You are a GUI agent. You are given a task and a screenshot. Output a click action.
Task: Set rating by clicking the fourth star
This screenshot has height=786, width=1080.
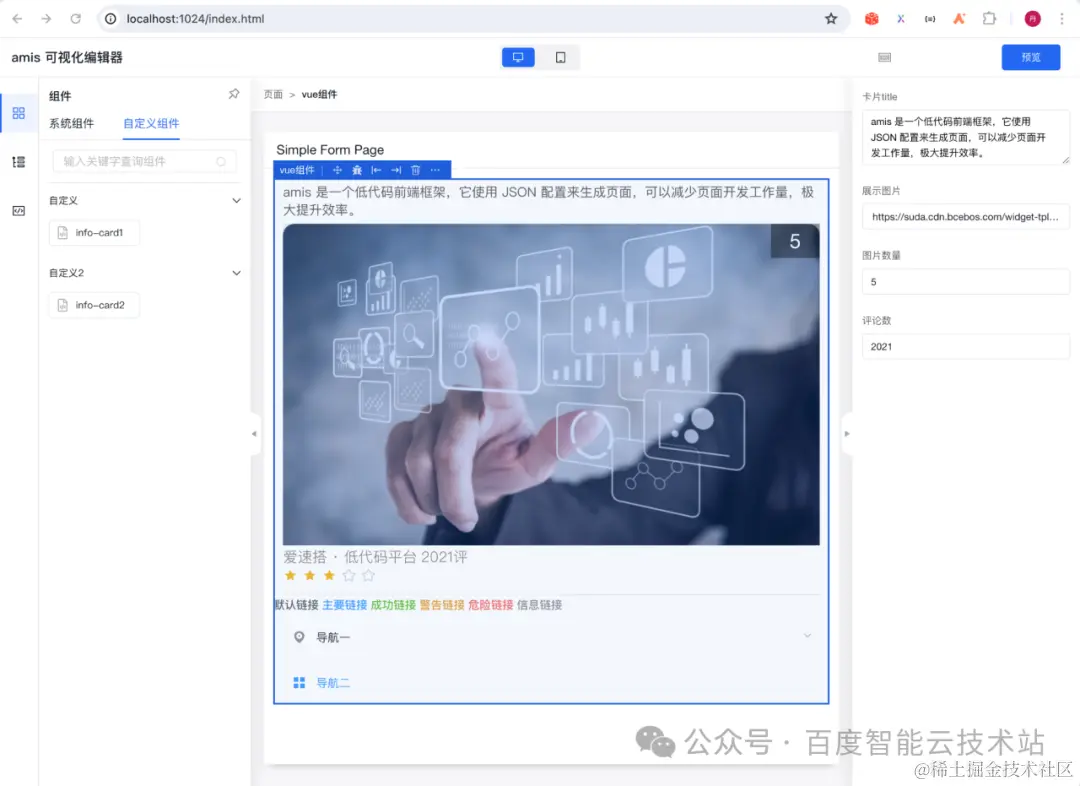click(x=348, y=575)
